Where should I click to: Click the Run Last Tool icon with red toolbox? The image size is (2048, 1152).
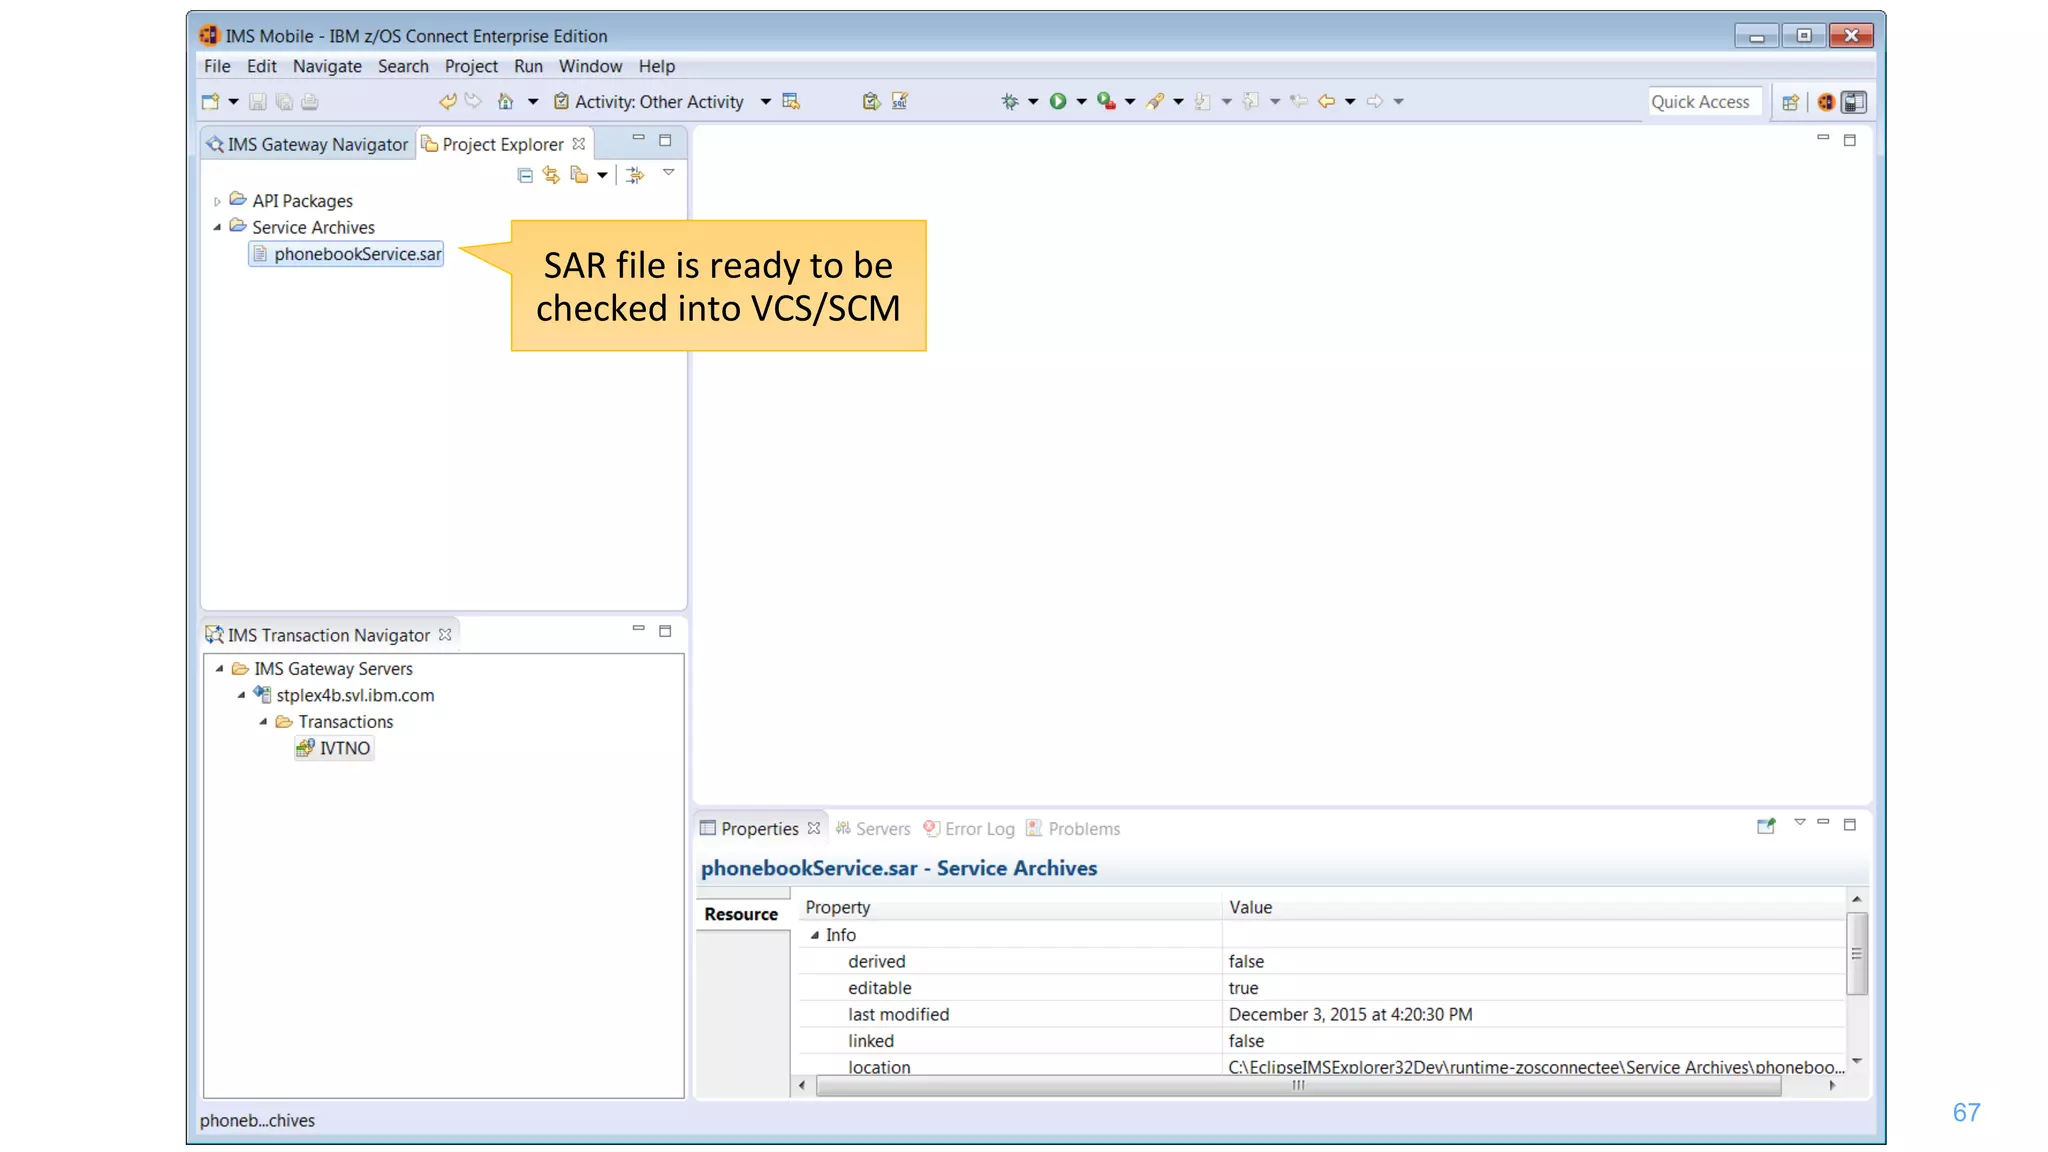[x=1106, y=101]
